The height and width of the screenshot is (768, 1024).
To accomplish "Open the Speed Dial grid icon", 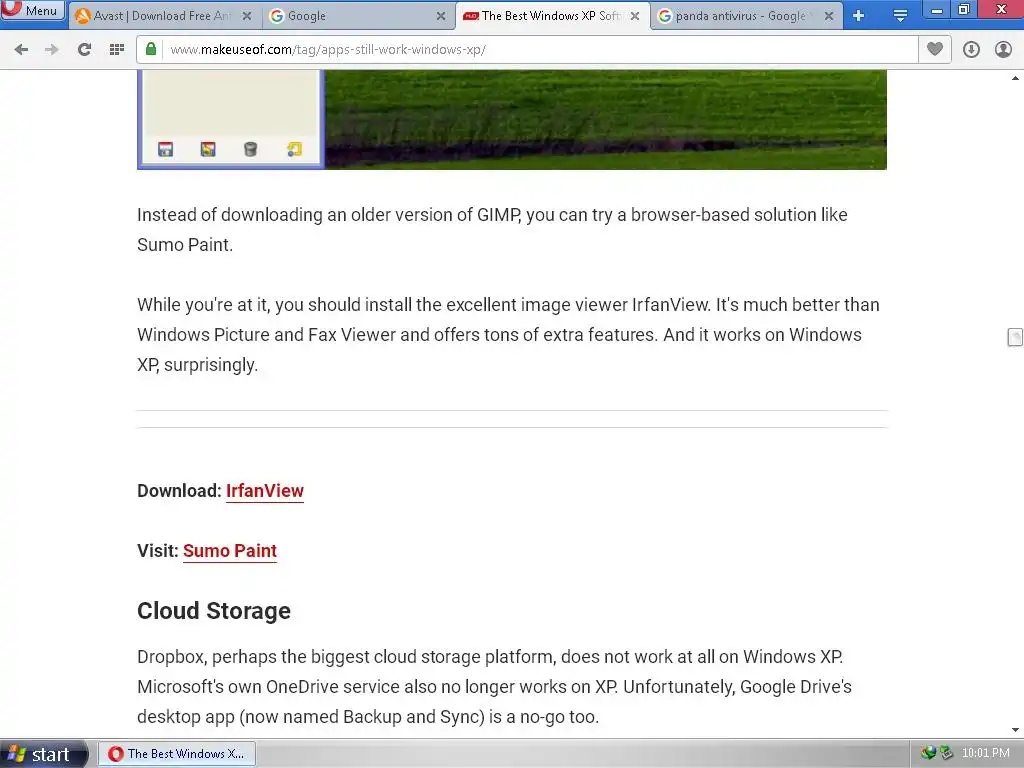I will click(x=117, y=50).
